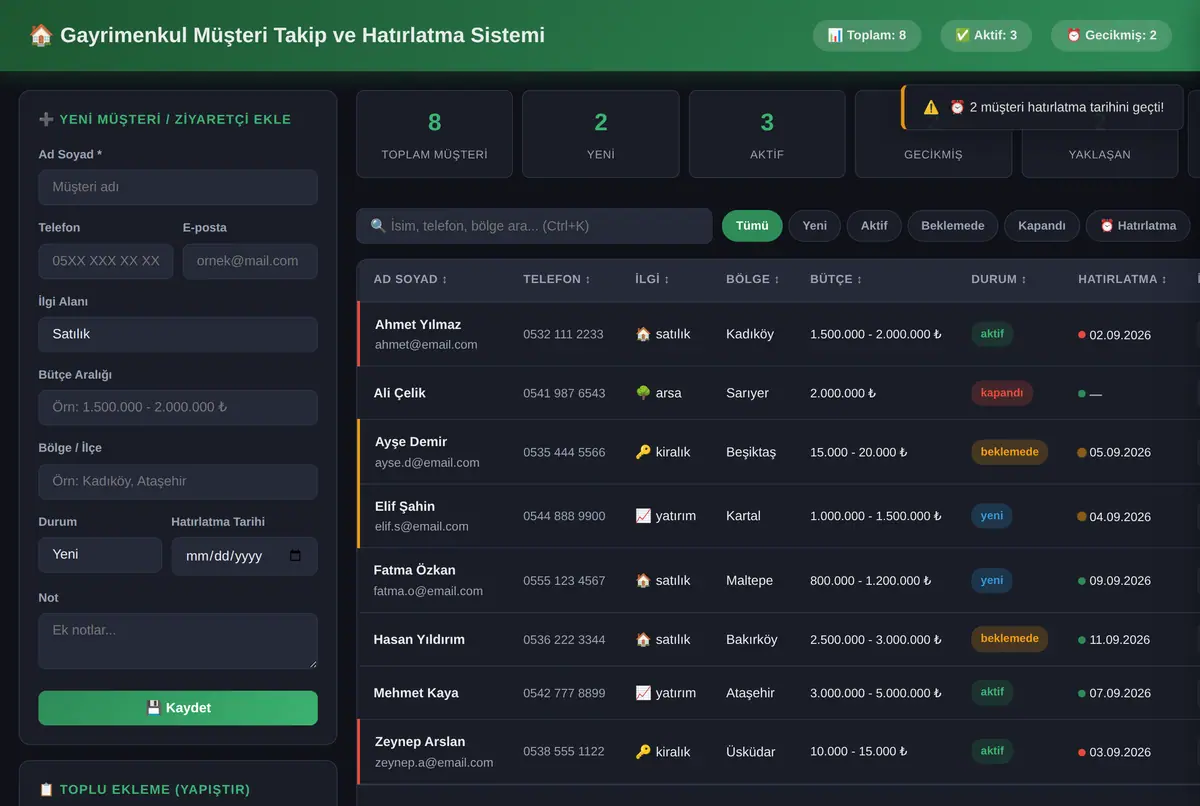Show only Aktif customers
1200x806 pixels.
874,225
